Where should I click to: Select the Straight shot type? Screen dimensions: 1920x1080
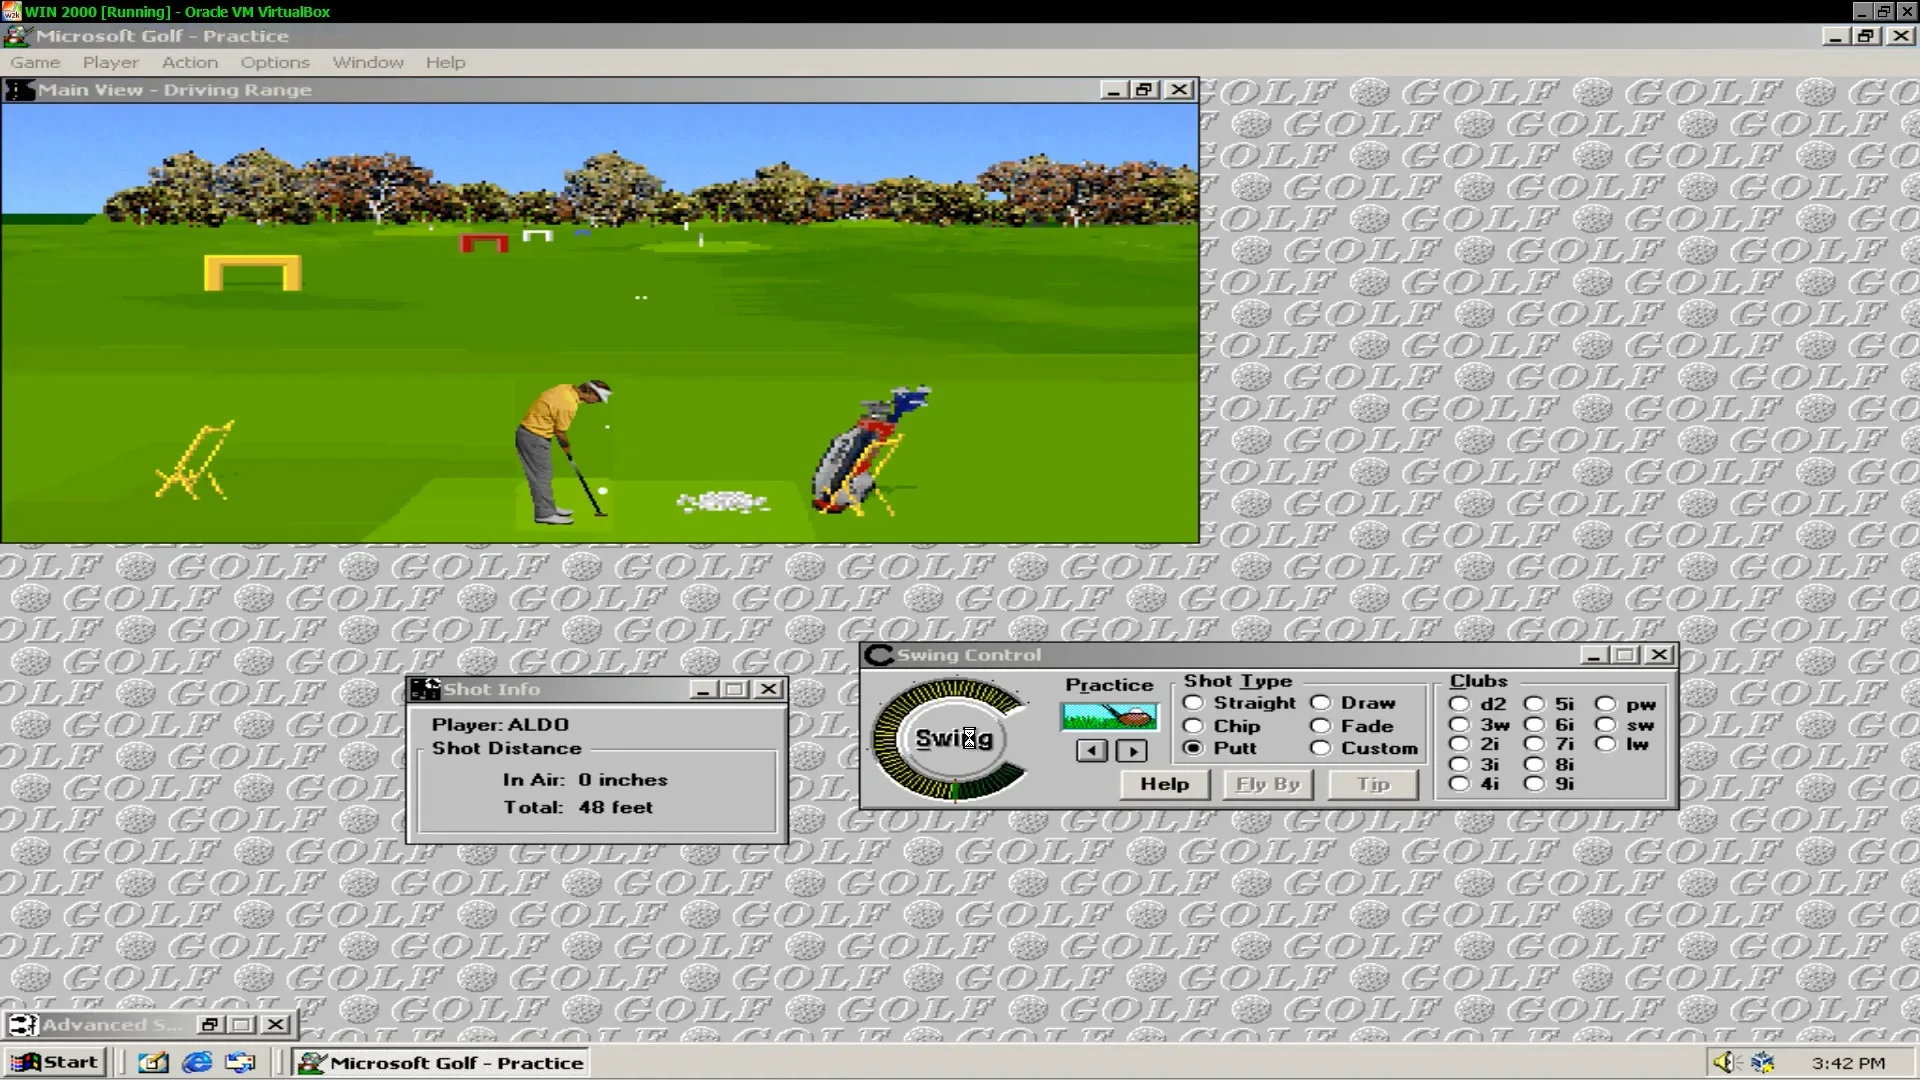click(x=1193, y=703)
